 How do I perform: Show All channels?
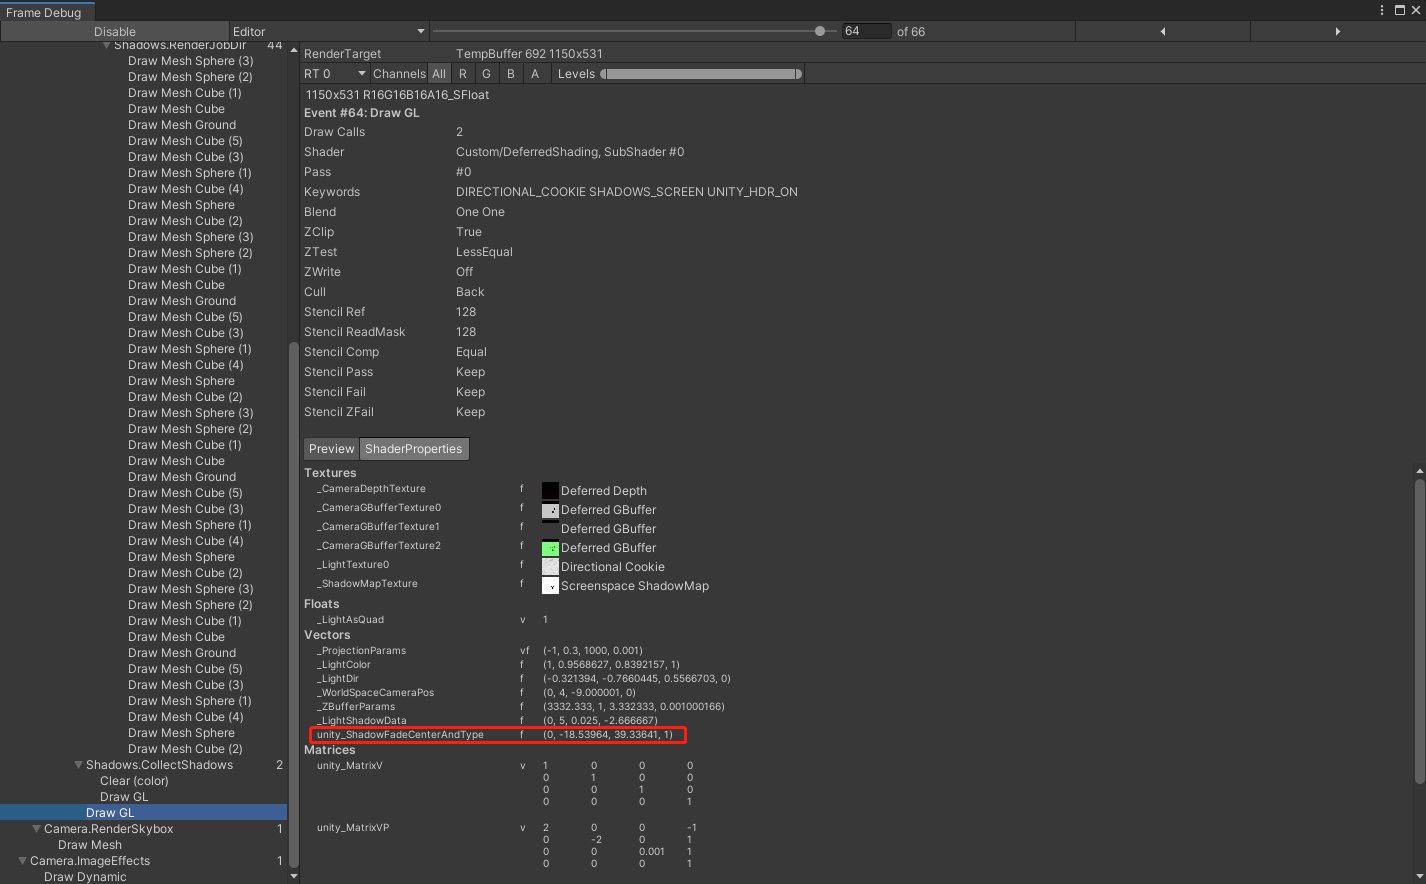tap(439, 74)
